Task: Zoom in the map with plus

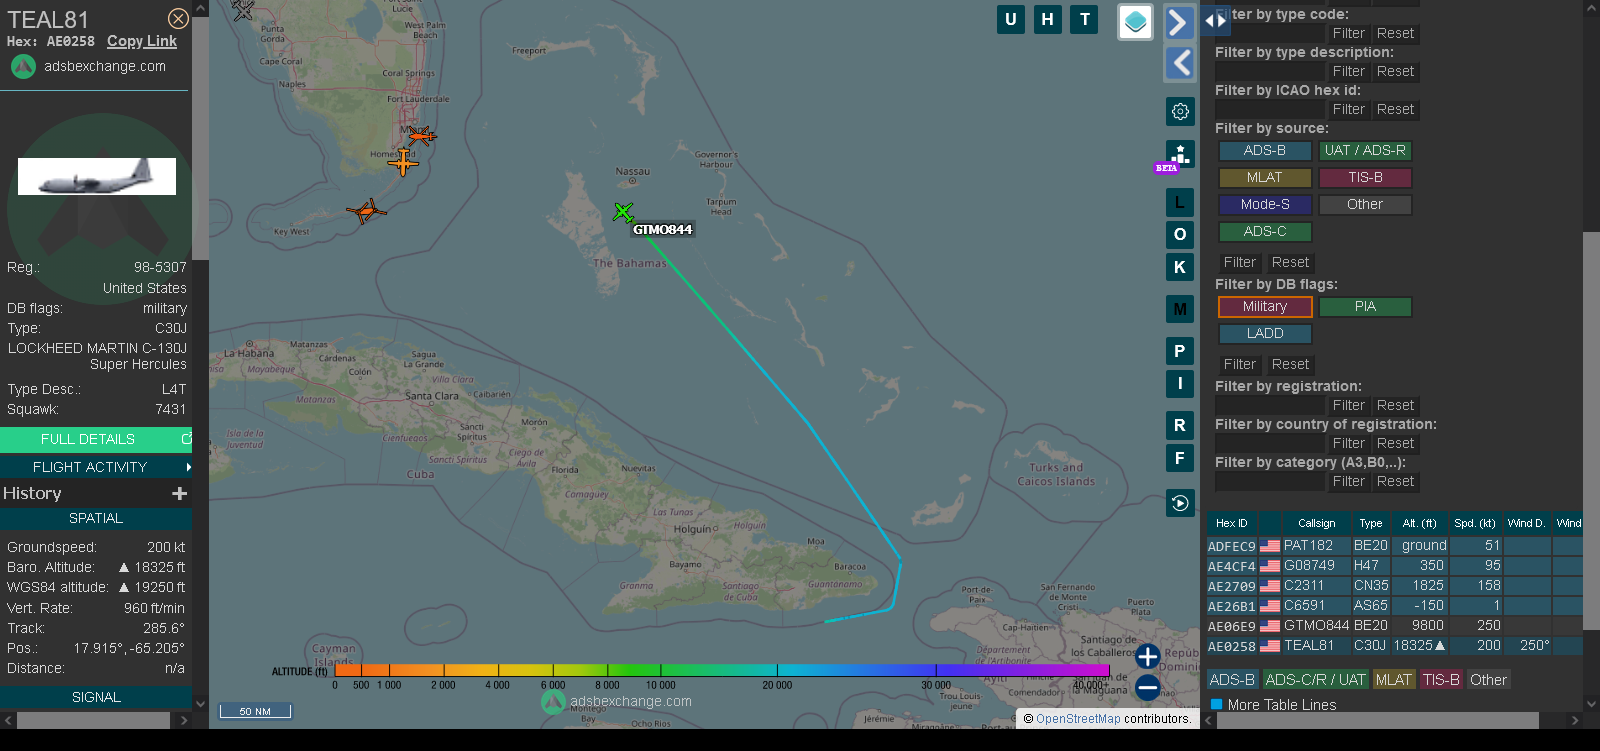Action: (x=1148, y=657)
